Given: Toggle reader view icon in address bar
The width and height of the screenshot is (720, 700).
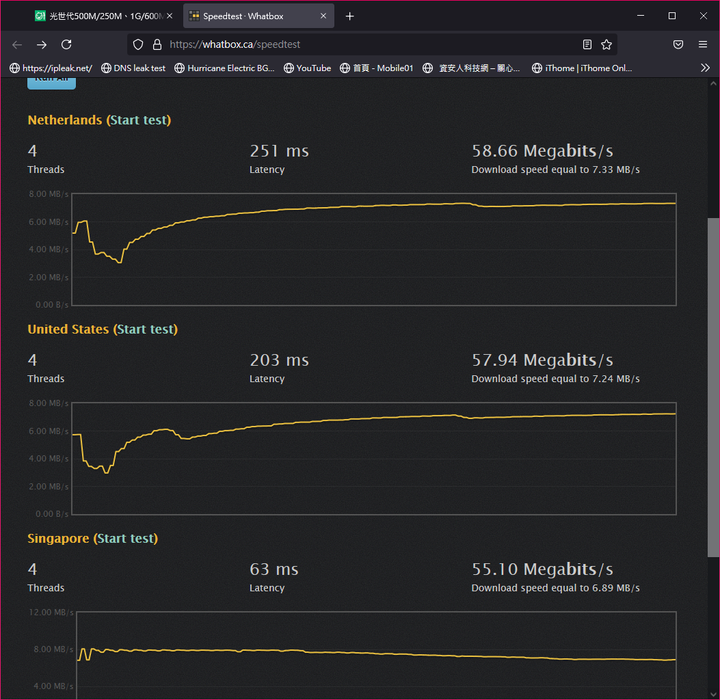Looking at the screenshot, I should [x=587, y=45].
